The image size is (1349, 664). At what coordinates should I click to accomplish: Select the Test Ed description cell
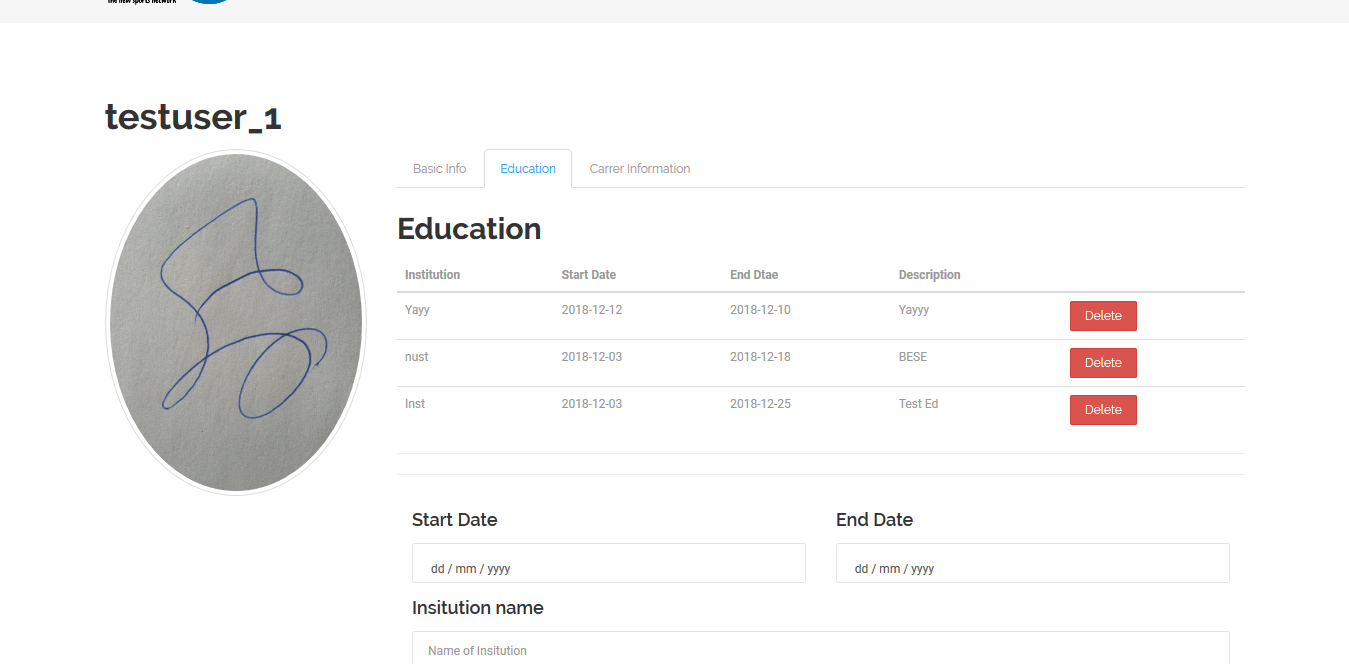click(918, 404)
